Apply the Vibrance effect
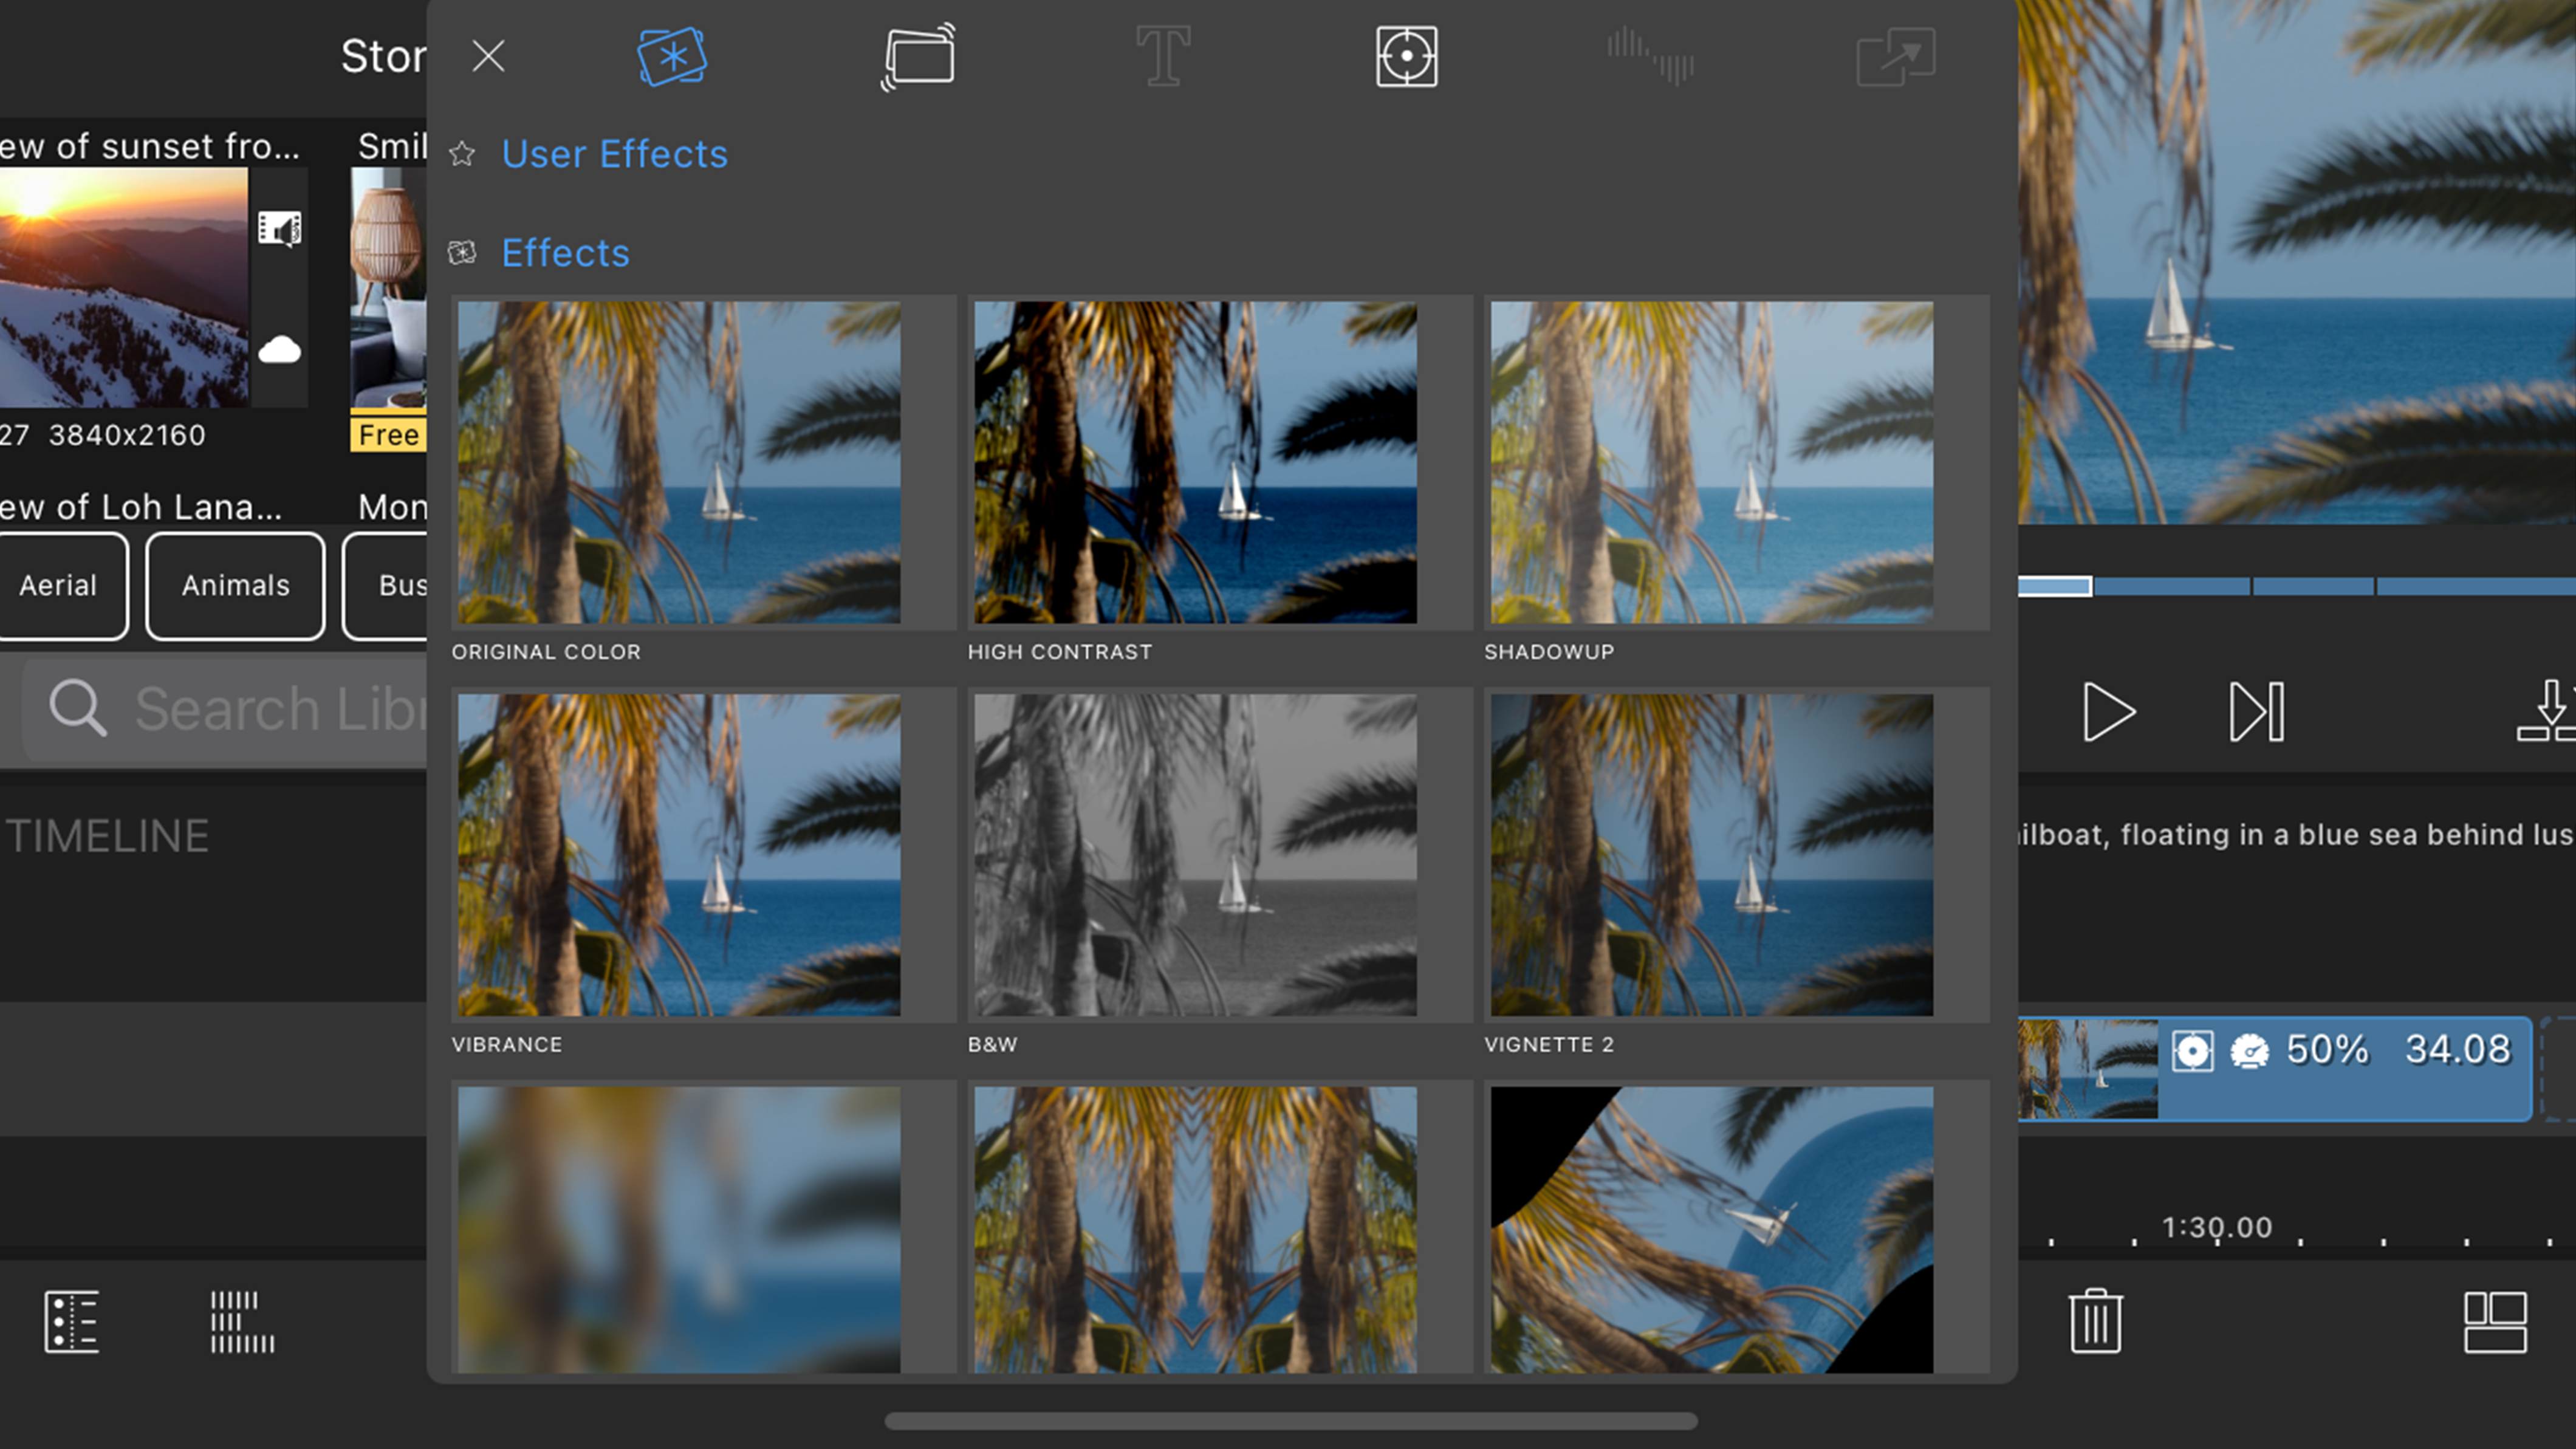This screenshot has height=1449, width=2576. pyautogui.click(x=679, y=855)
